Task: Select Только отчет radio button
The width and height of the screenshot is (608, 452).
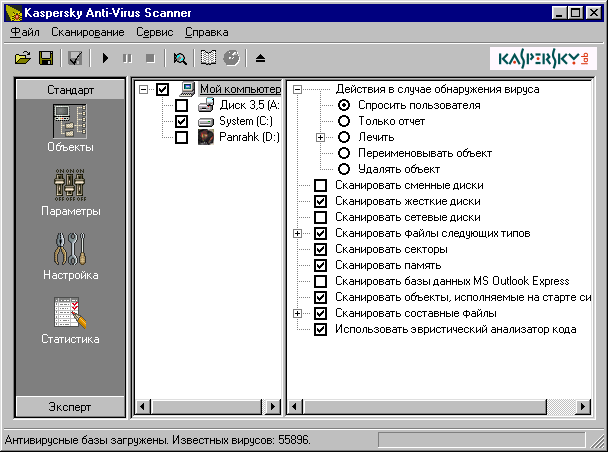Action: click(x=344, y=121)
